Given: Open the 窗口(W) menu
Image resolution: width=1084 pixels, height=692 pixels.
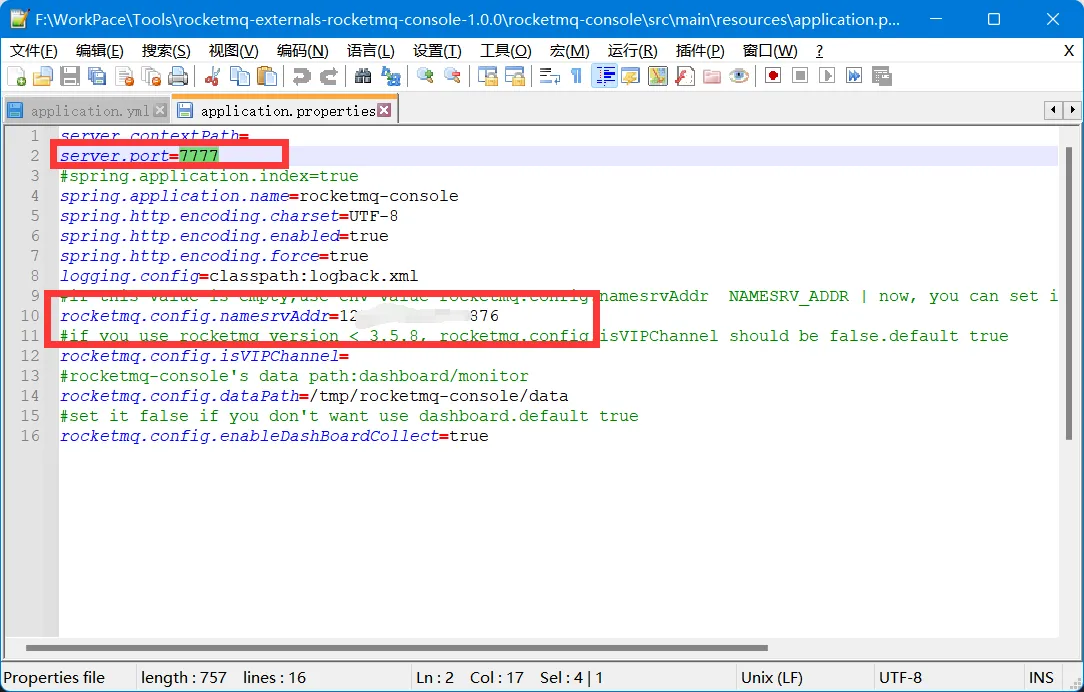Looking at the screenshot, I should pos(769,51).
